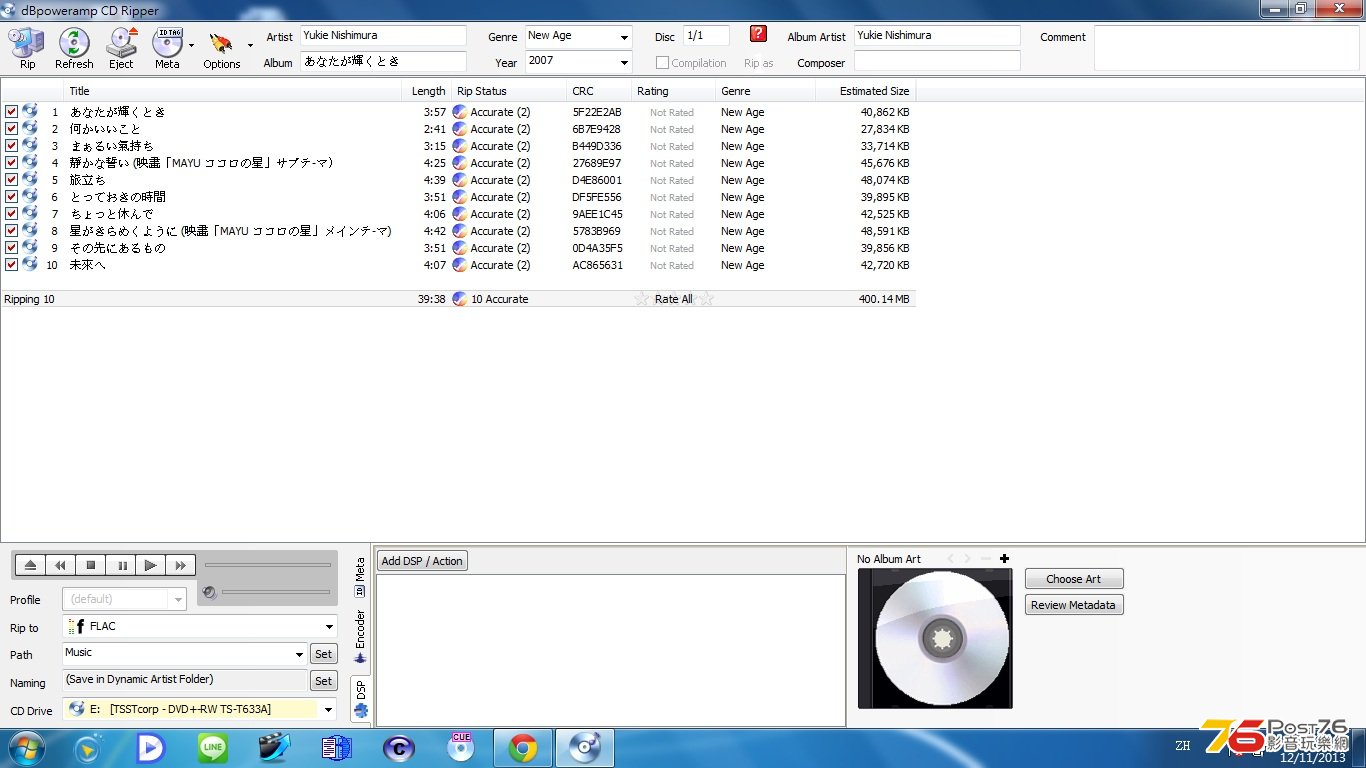Image resolution: width=1366 pixels, height=768 pixels.
Task: Click the red question mark help icon
Action: point(758,34)
